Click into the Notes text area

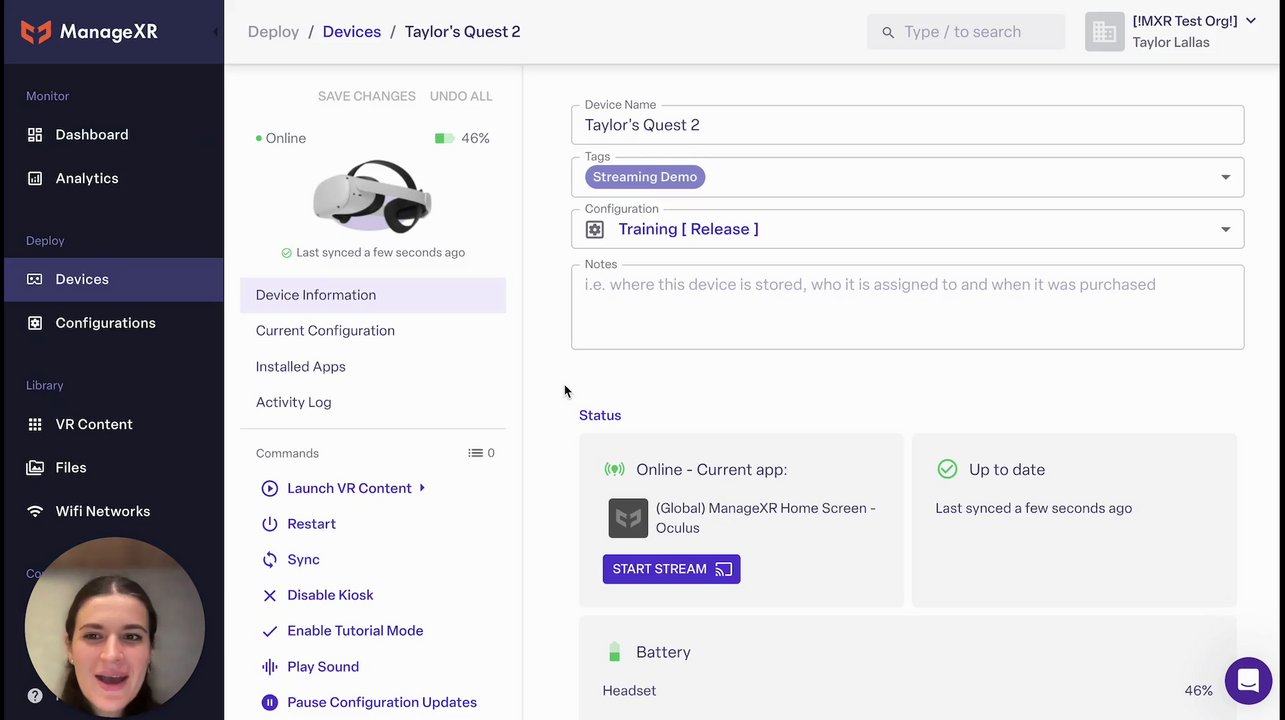pos(907,307)
